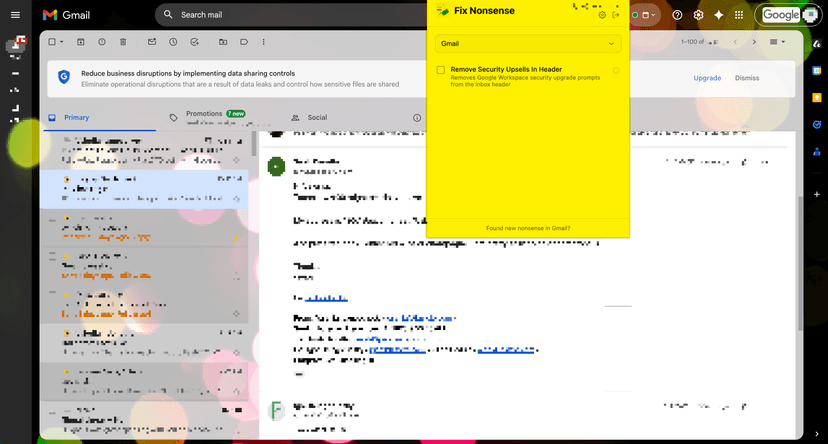Open Google apps grid
The image size is (828, 444).
click(x=739, y=15)
